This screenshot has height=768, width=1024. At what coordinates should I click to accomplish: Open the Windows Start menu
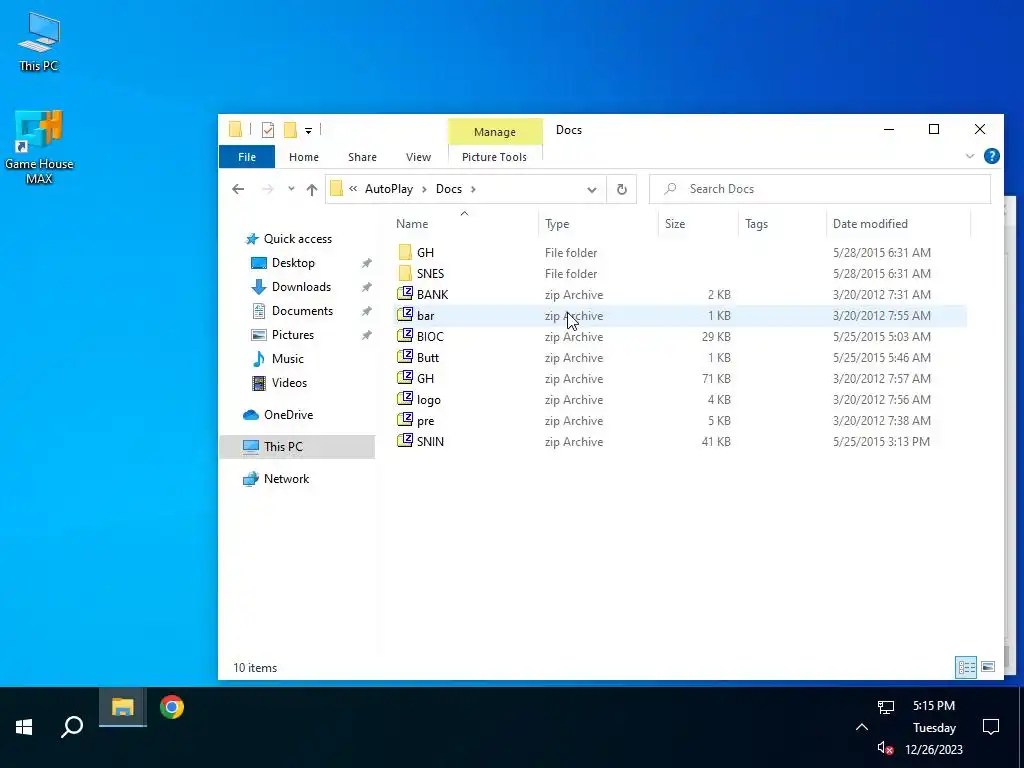[24, 727]
